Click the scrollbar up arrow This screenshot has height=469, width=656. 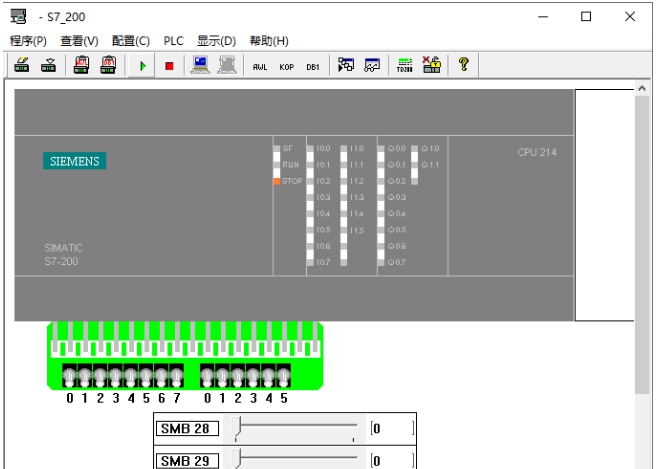tap(641, 88)
